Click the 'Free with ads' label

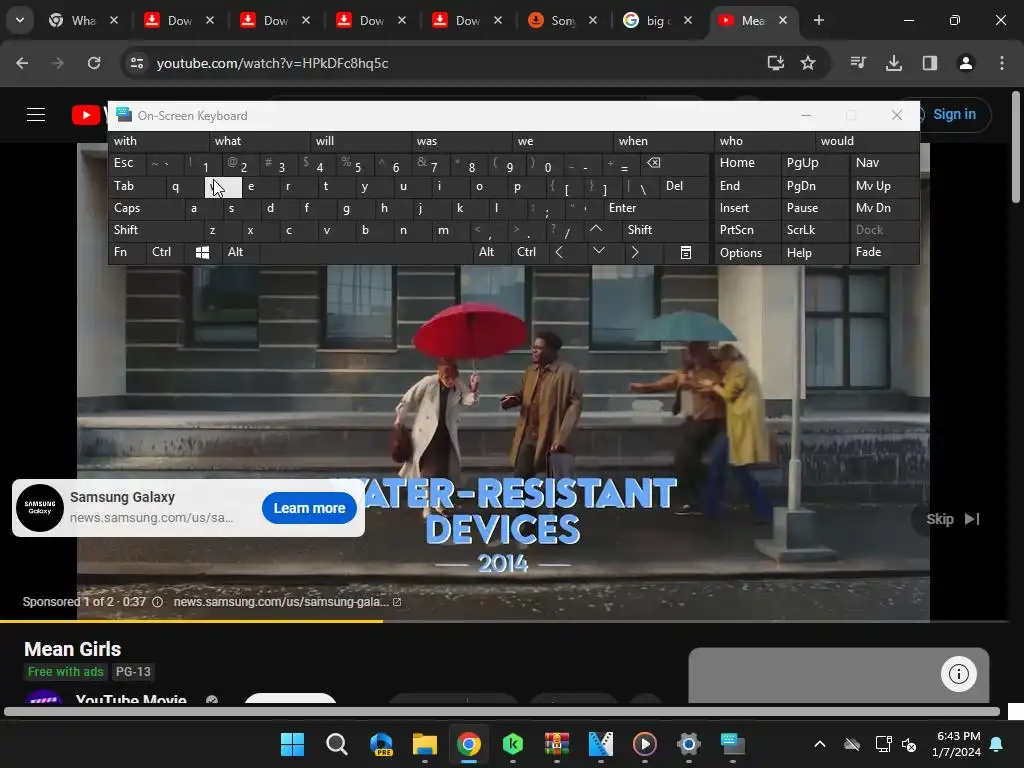pos(65,672)
